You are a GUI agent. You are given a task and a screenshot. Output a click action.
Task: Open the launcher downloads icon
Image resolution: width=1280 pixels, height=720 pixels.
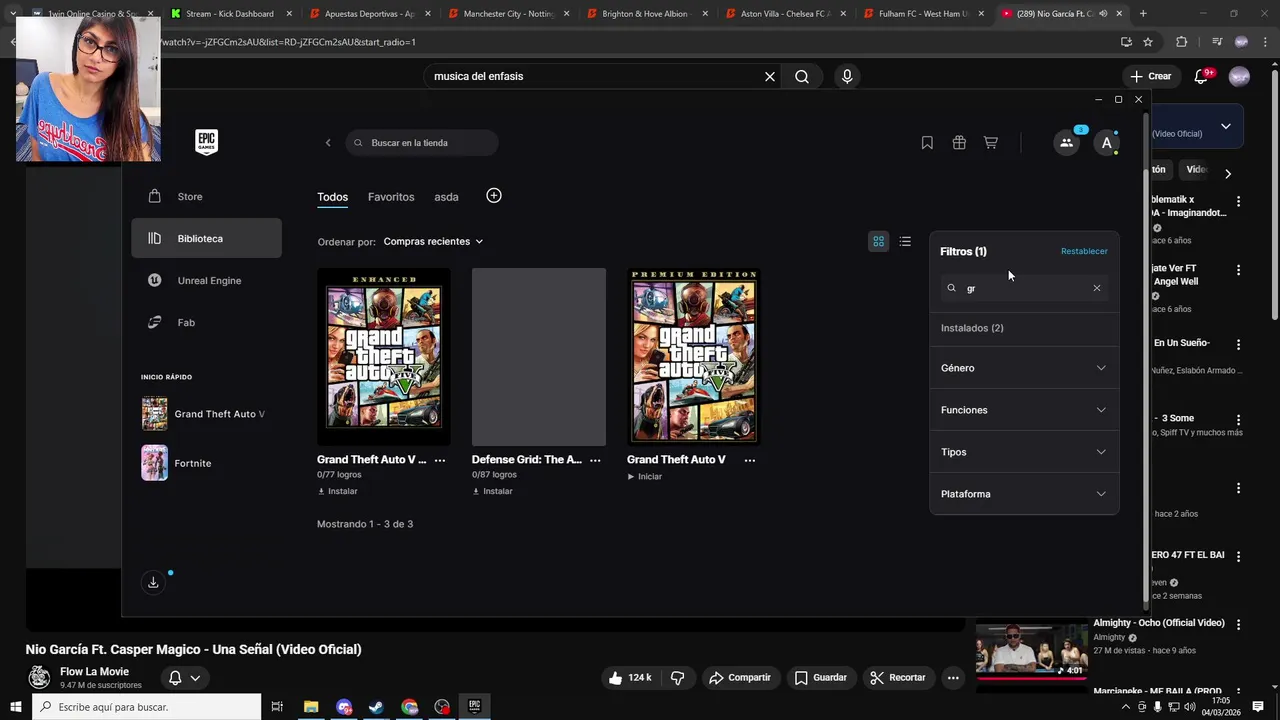pos(153,582)
